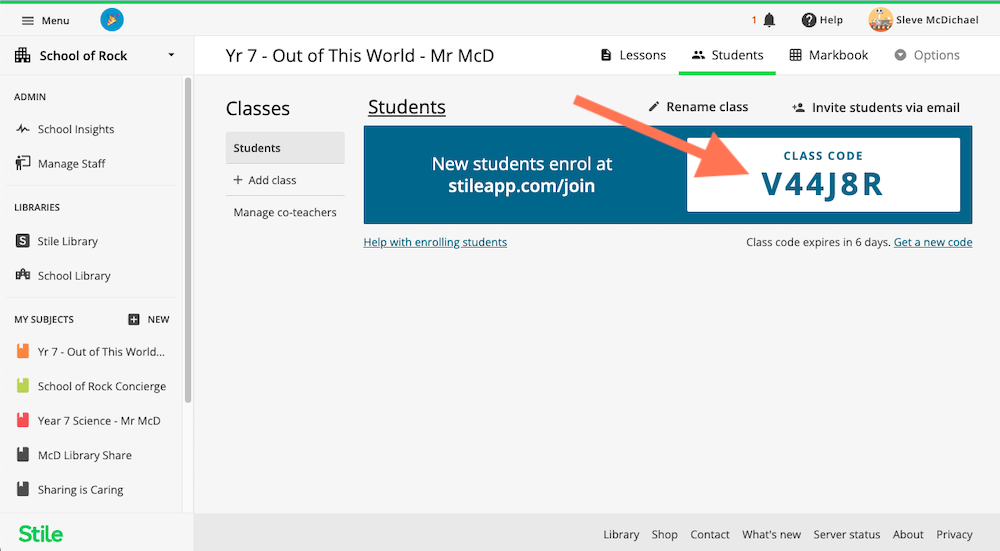Click the class code V44J8R
The width and height of the screenshot is (1000, 551).
click(x=822, y=184)
